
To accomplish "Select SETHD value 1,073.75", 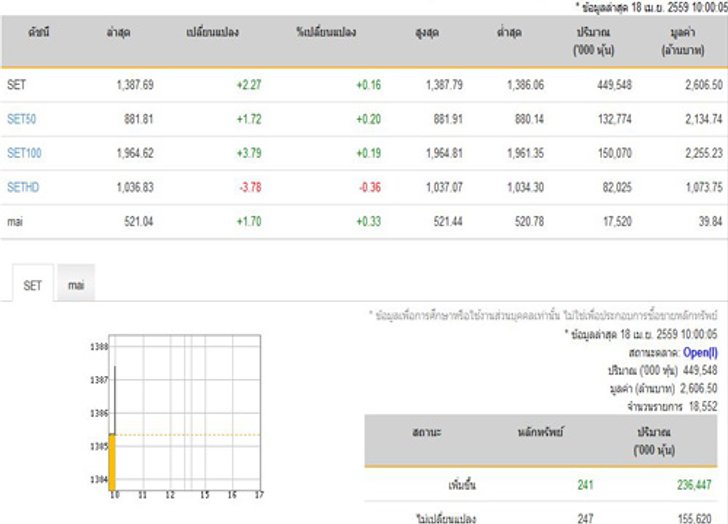I will pos(704,188).
